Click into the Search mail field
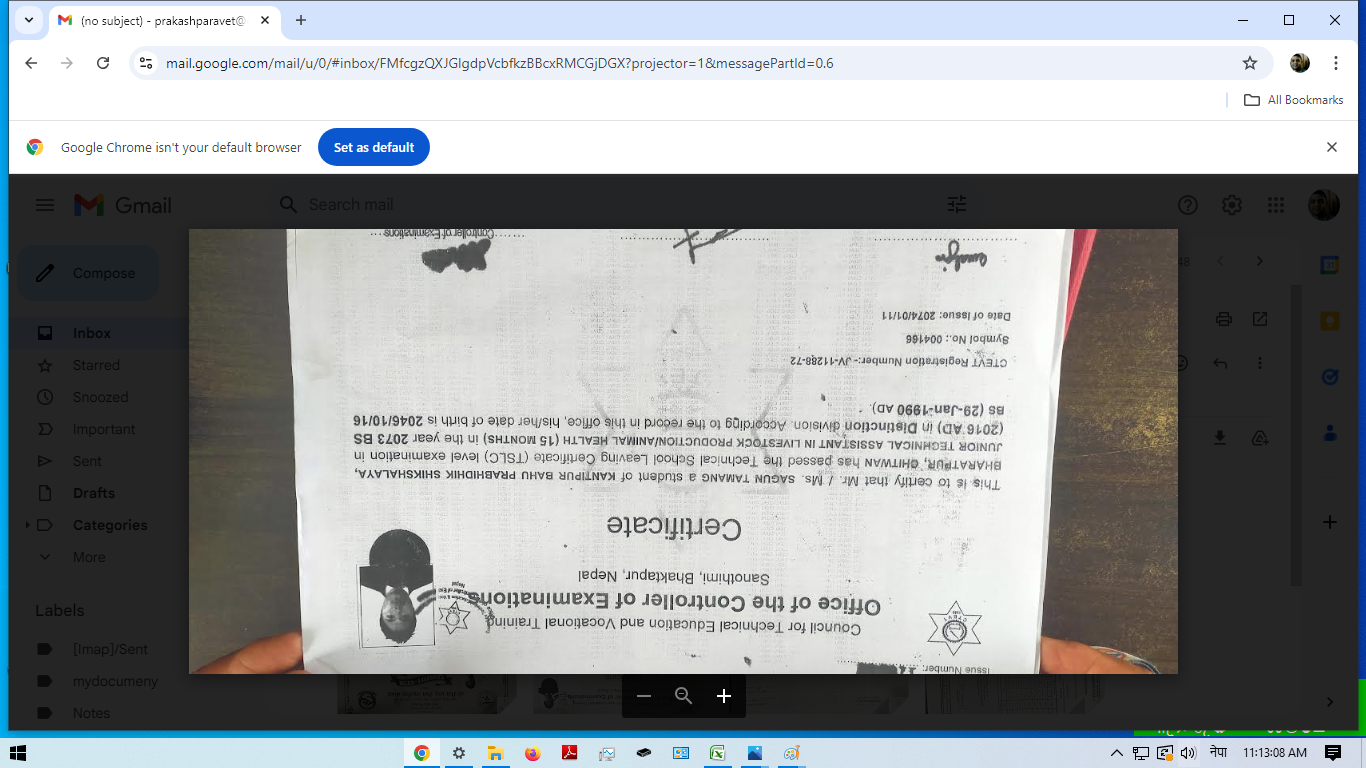This screenshot has height=768, width=1366. tap(620, 204)
